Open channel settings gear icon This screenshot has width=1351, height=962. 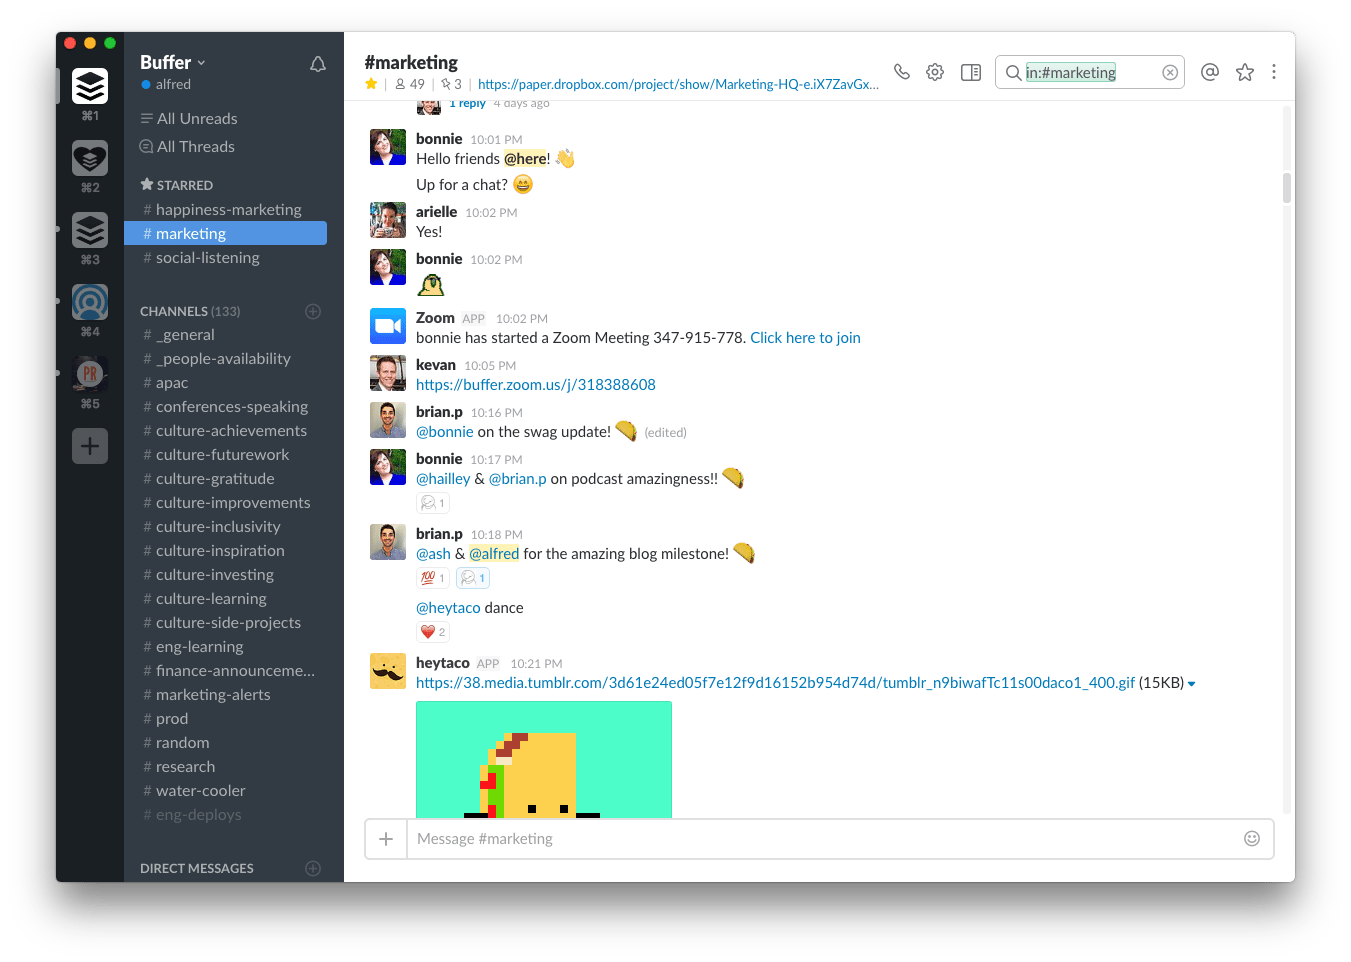(x=935, y=72)
